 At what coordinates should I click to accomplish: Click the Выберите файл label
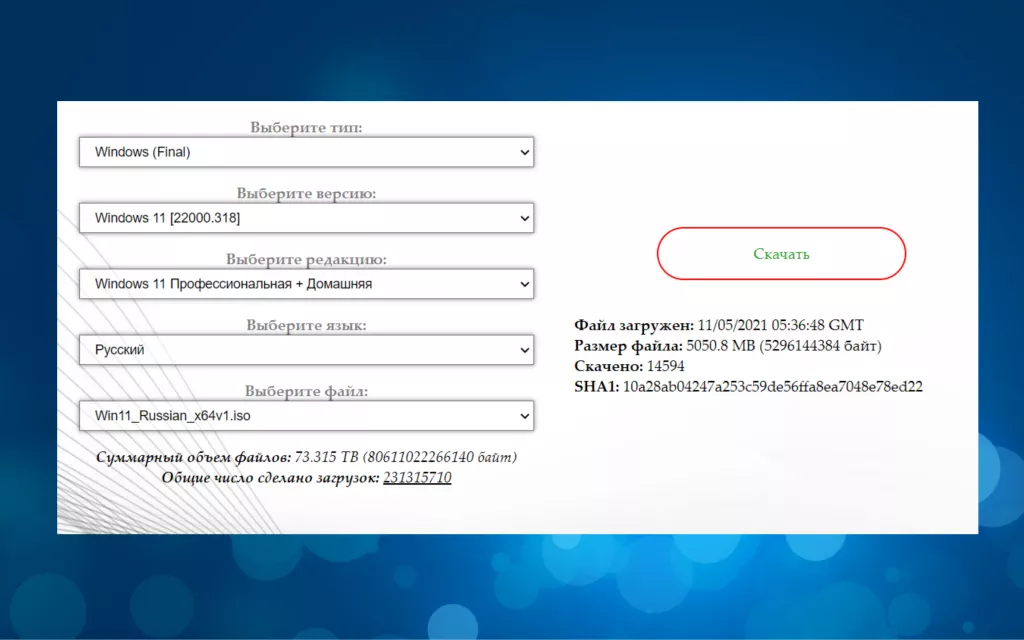point(306,391)
